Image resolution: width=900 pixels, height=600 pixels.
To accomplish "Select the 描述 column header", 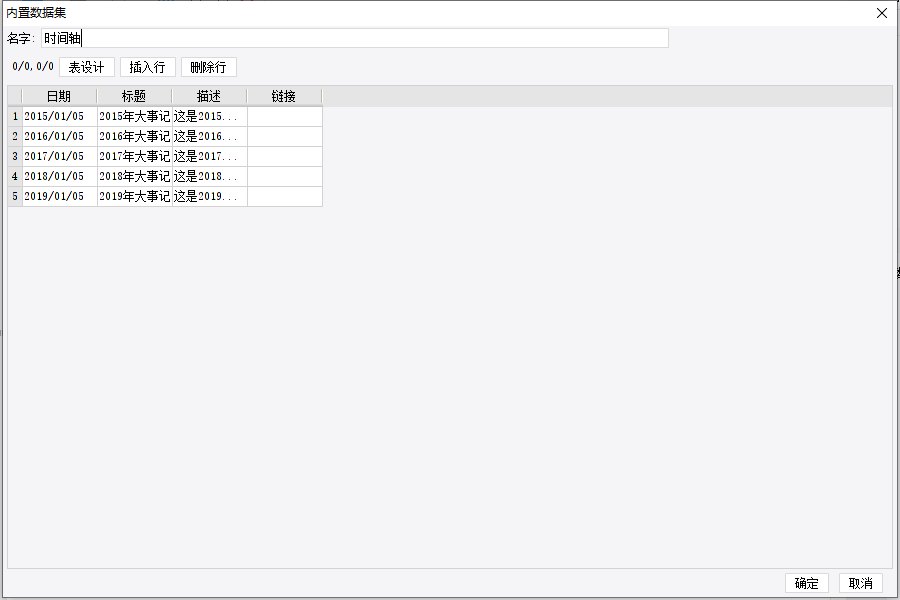I will [209, 96].
